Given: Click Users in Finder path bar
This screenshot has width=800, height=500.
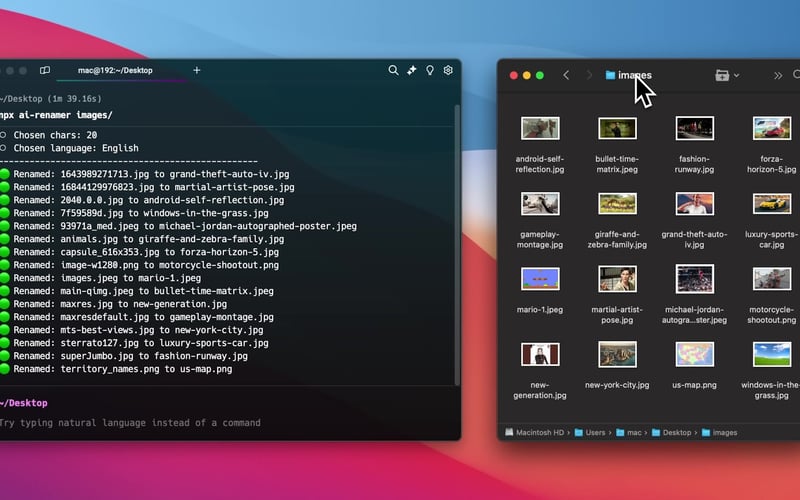Looking at the screenshot, I should click(590, 433).
